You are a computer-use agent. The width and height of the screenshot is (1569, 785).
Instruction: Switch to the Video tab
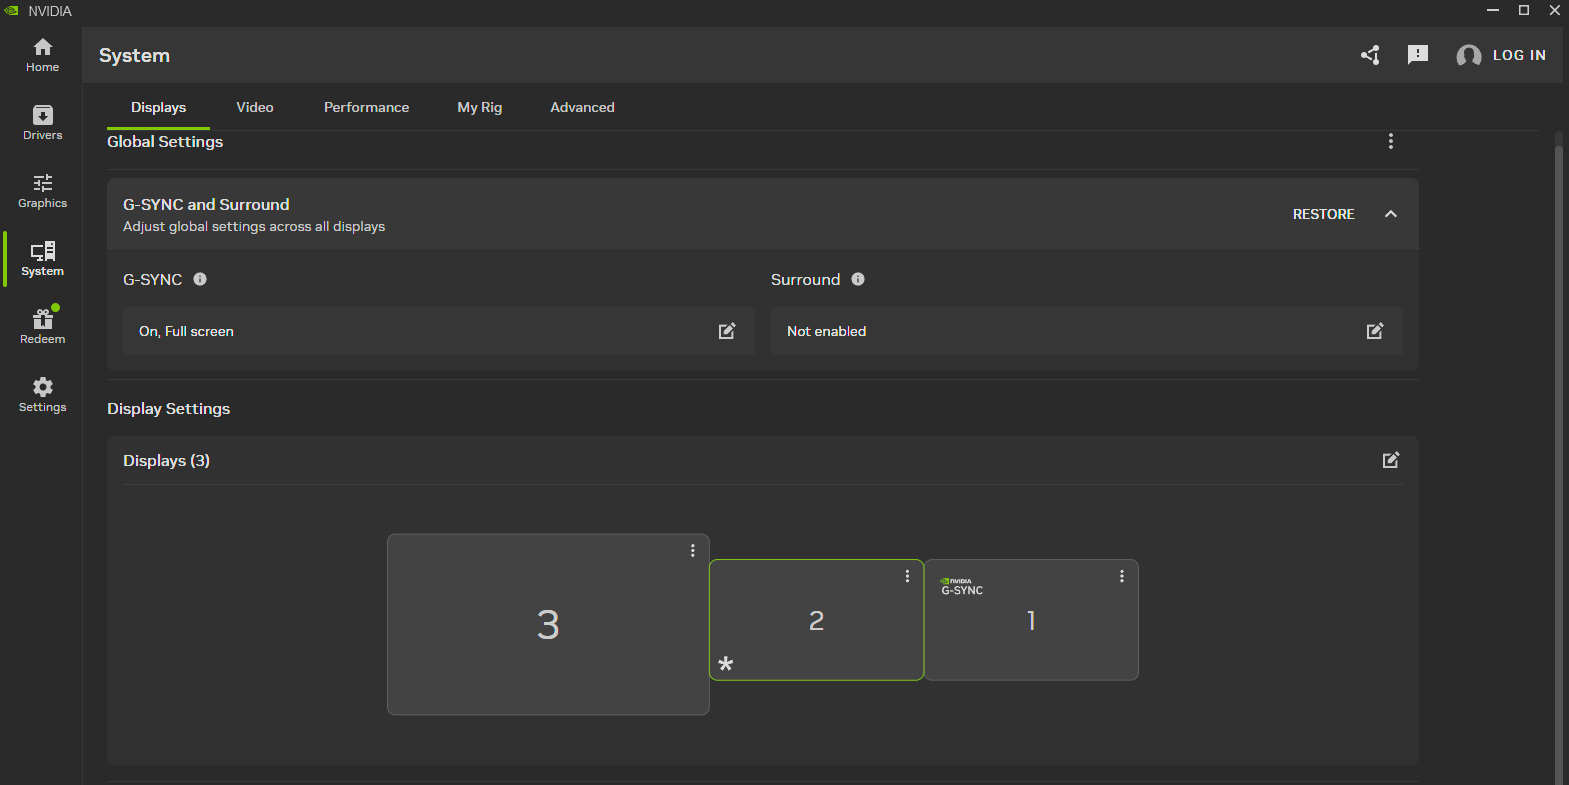click(x=255, y=107)
